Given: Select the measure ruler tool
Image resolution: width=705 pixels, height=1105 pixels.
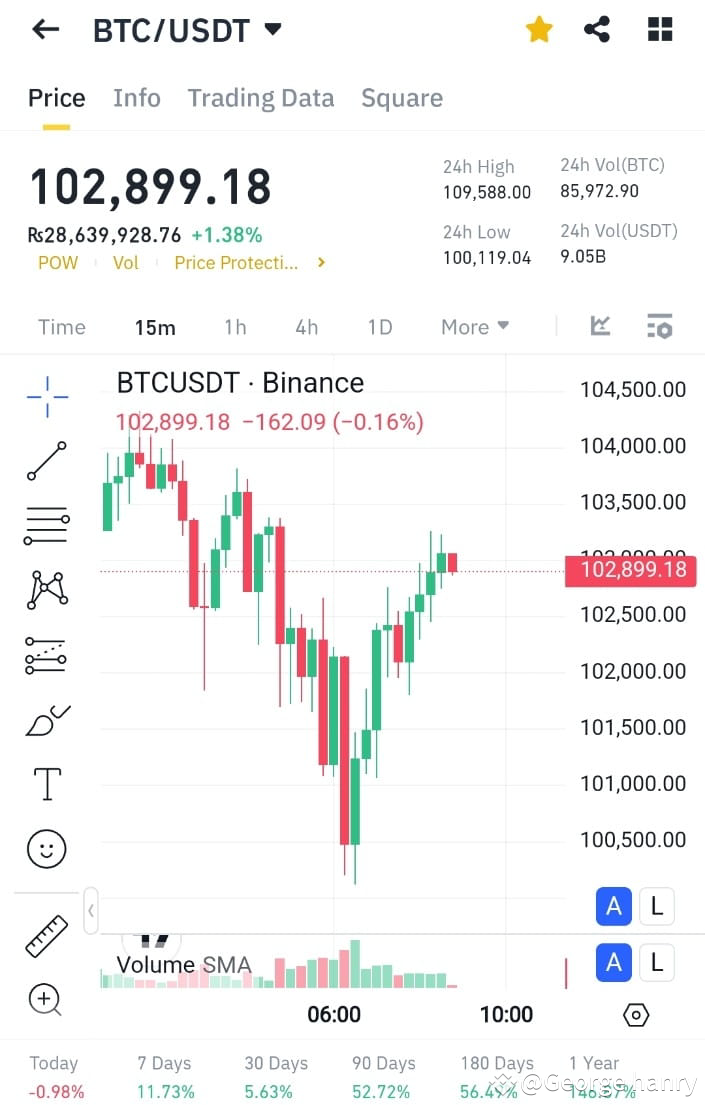Looking at the screenshot, I should coord(46,934).
